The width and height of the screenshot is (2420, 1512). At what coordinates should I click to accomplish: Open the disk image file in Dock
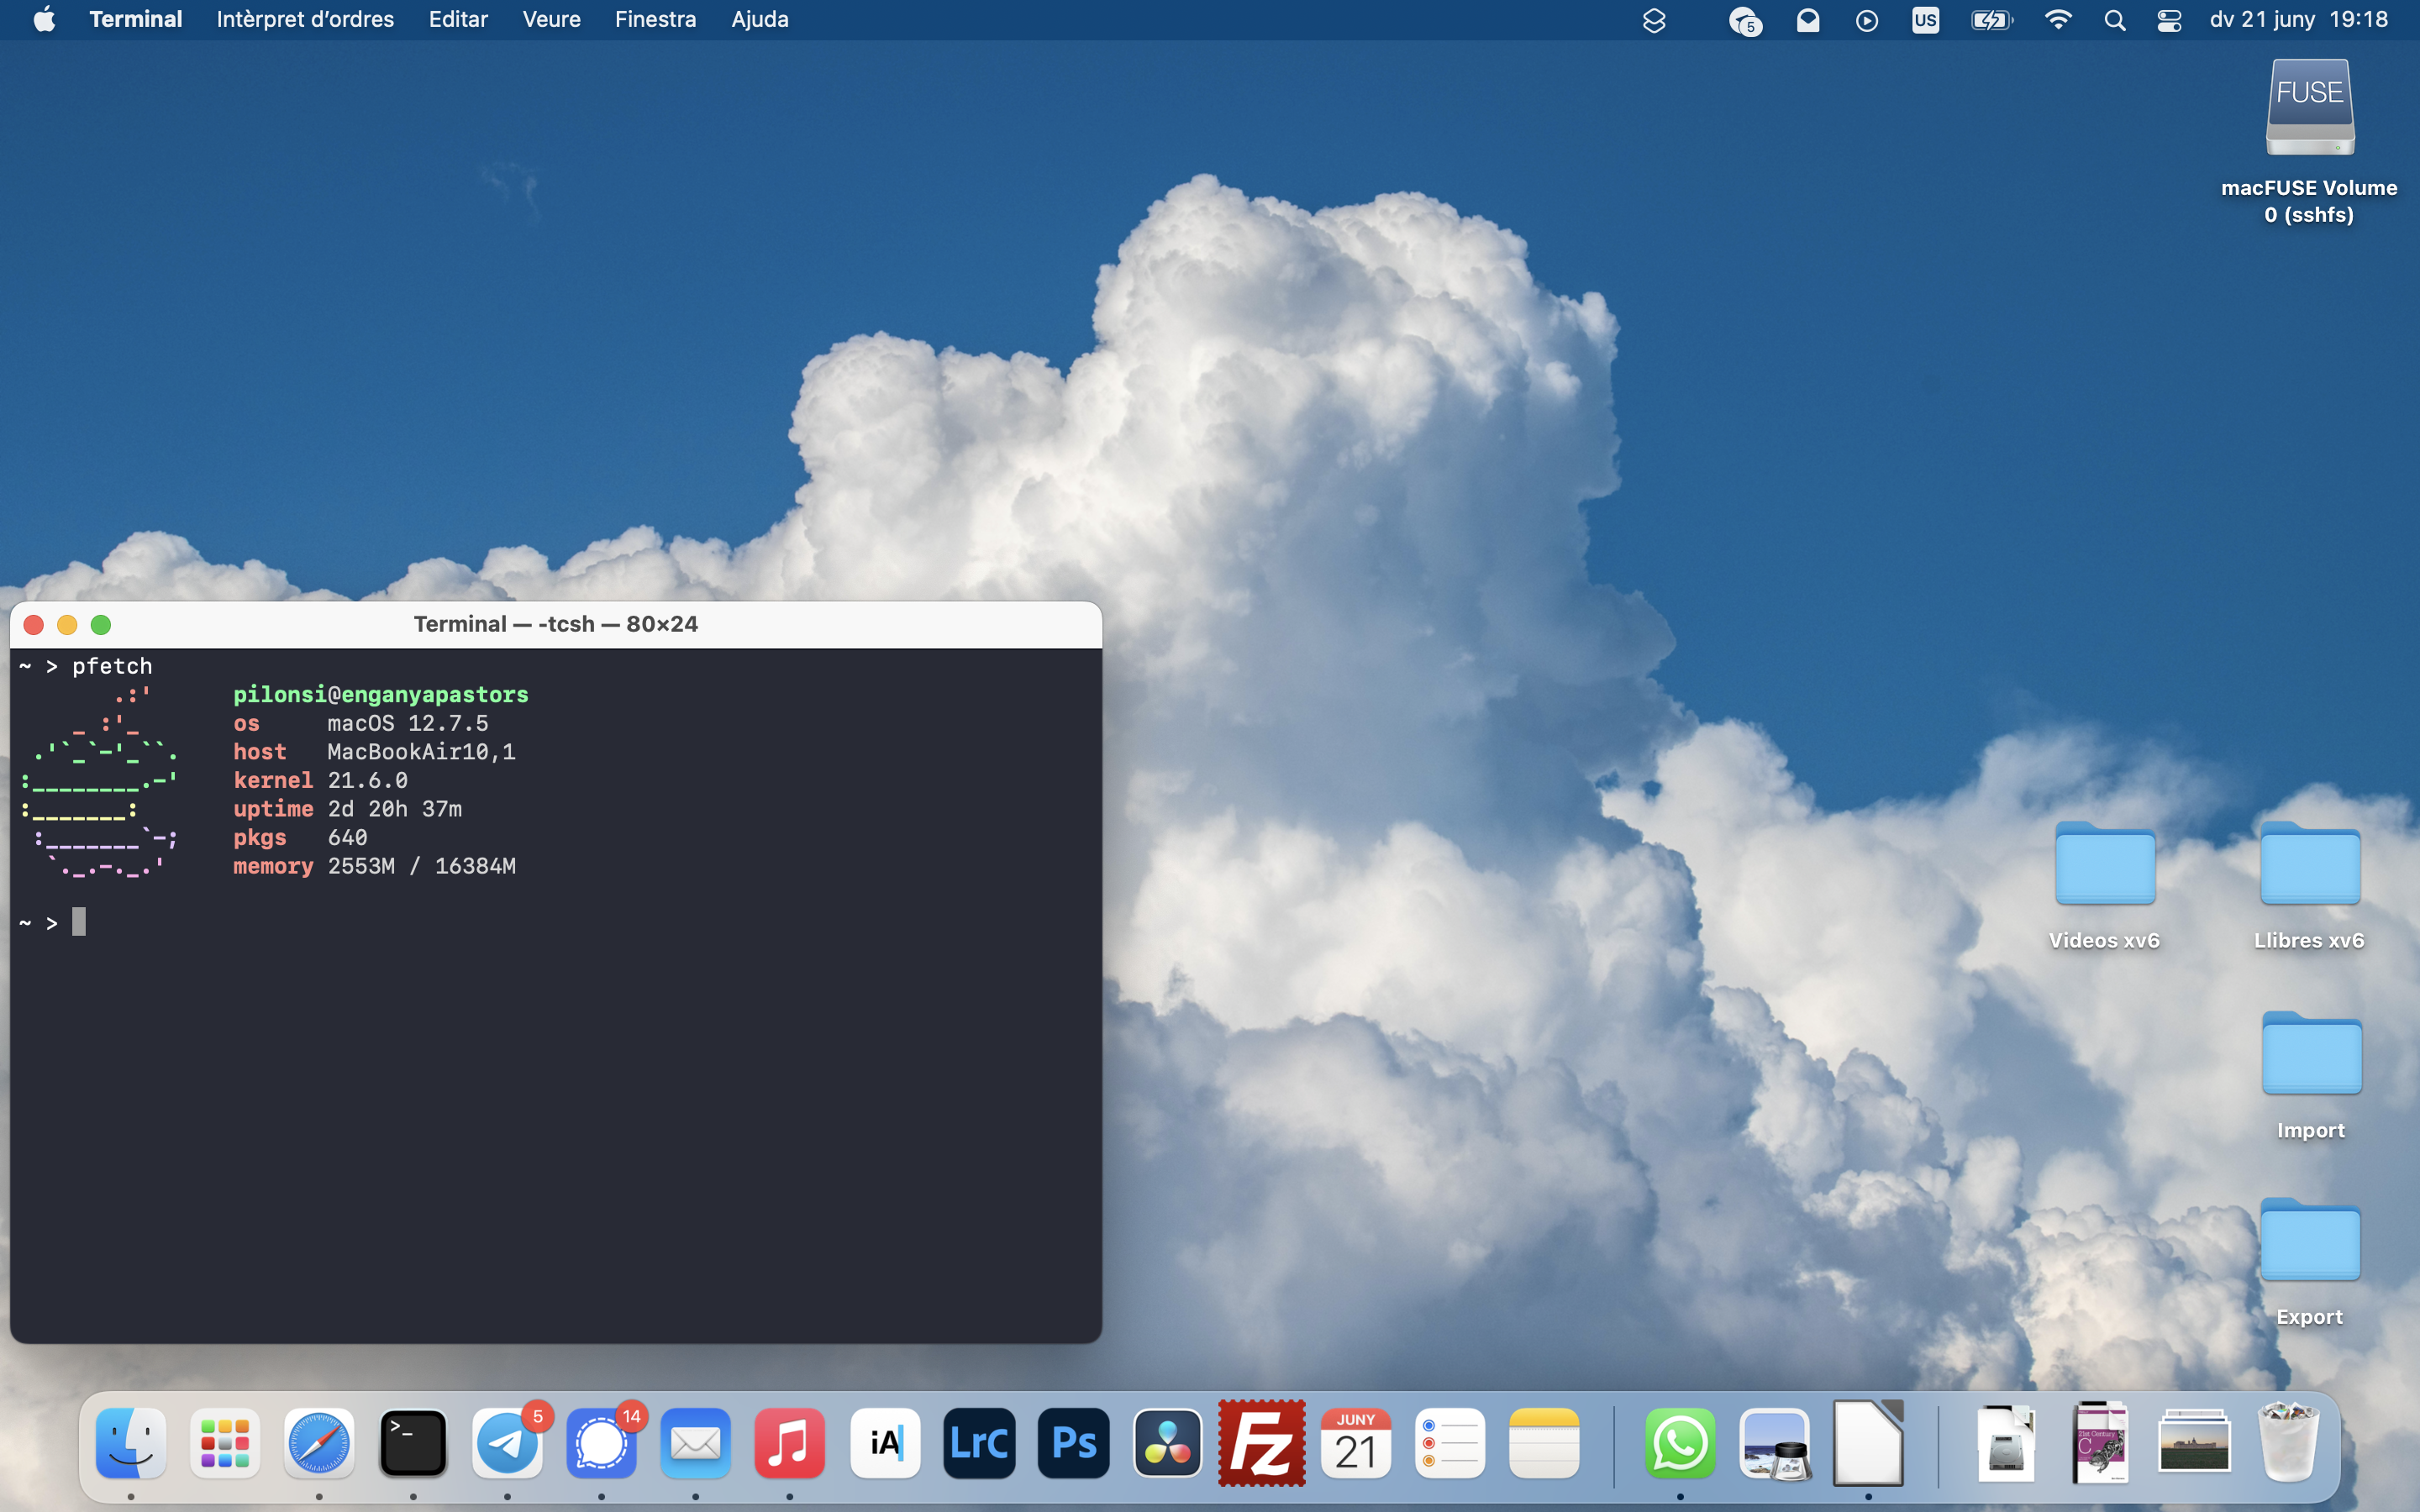click(2006, 1443)
